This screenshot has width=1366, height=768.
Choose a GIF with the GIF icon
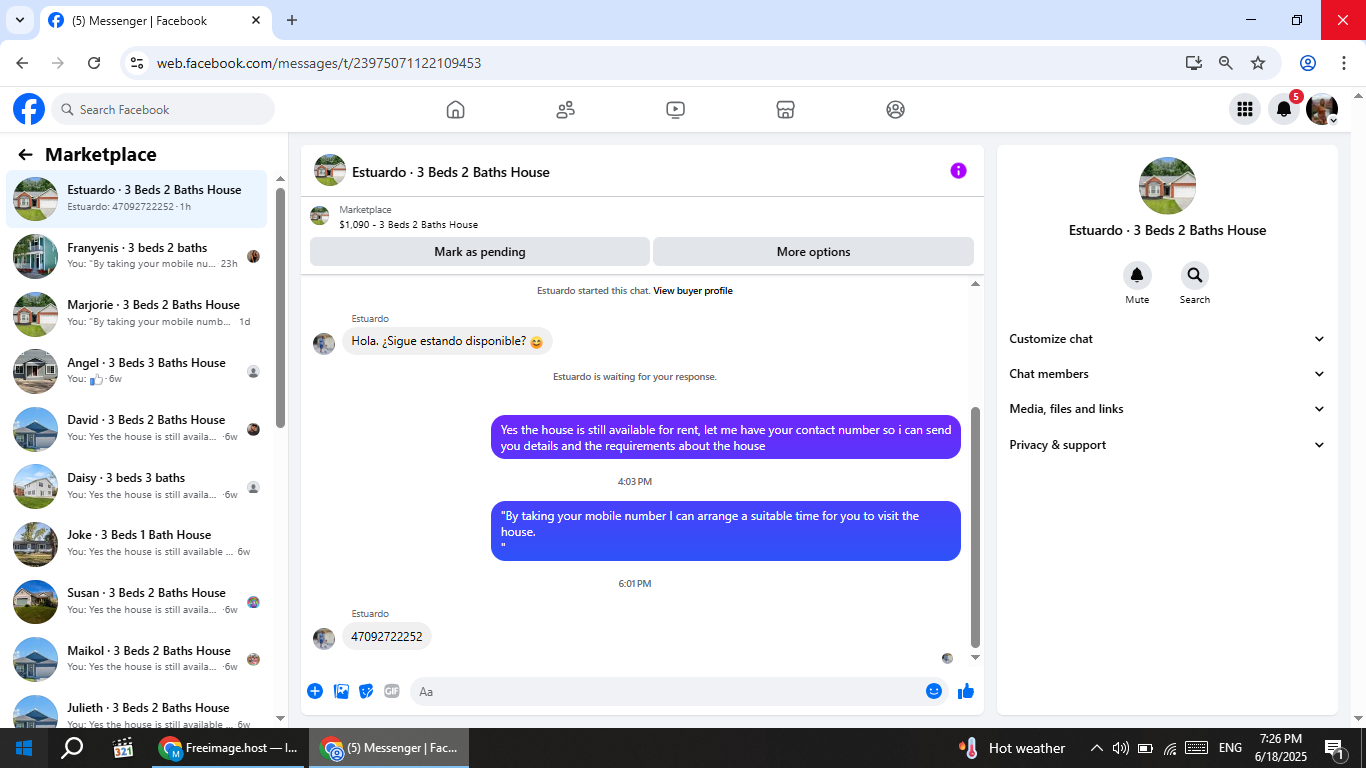pyautogui.click(x=392, y=691)
